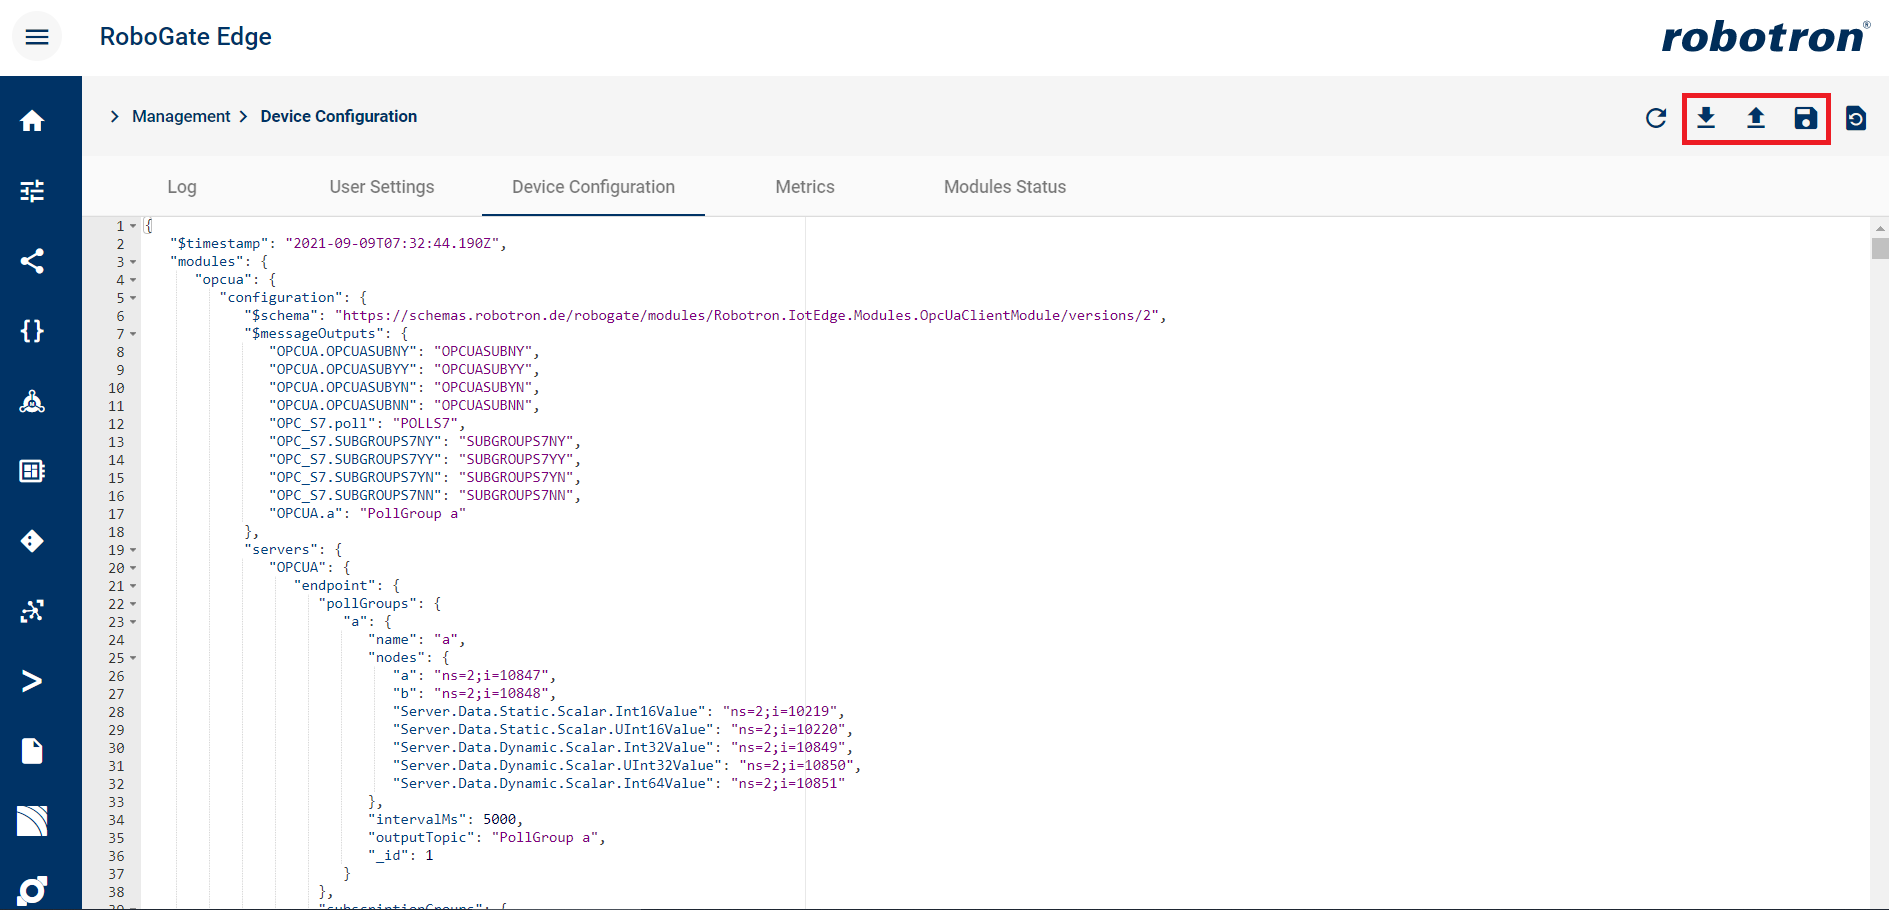Collapse the "nodes" block at line 25
The image size is (1889, 910).
[x=133, y=658]
